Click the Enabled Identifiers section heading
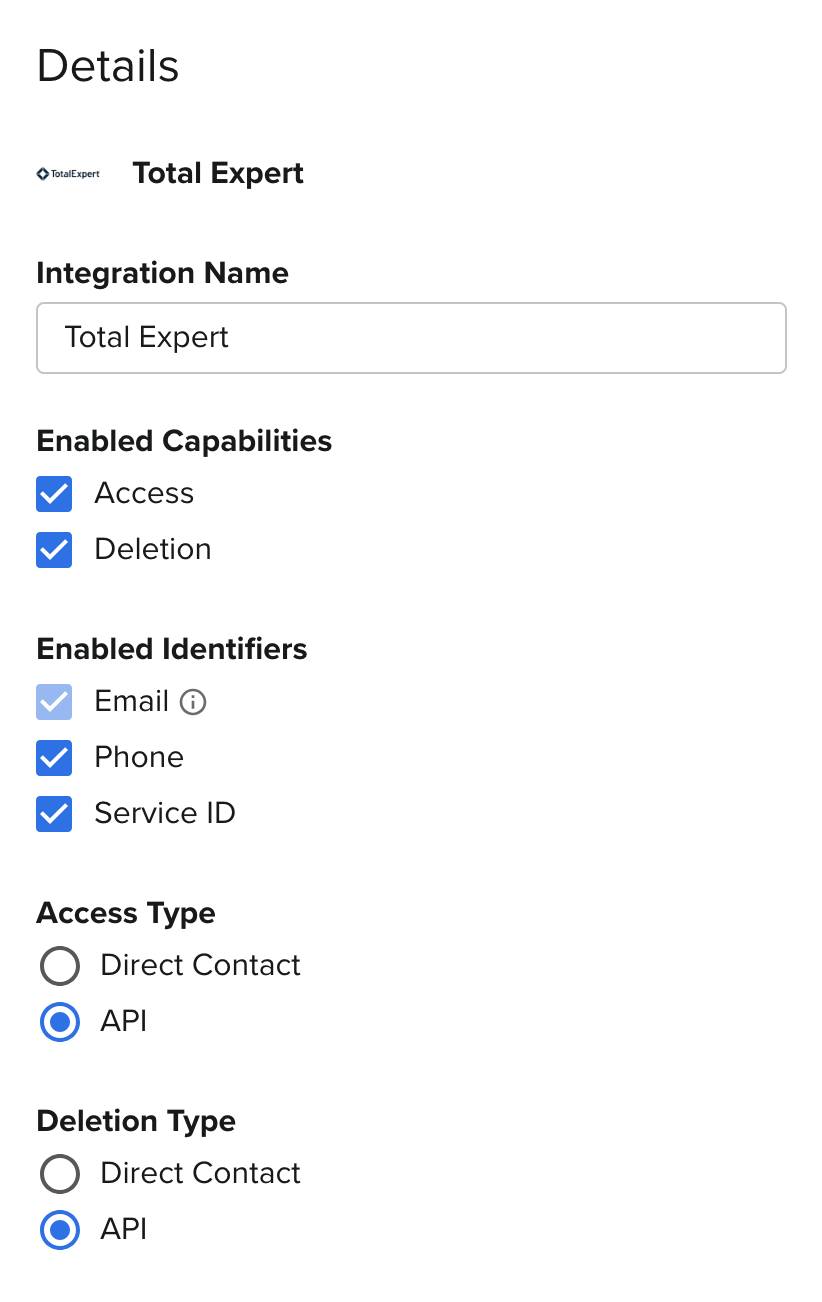This screenshot has height=1302, width=822. 172,650
